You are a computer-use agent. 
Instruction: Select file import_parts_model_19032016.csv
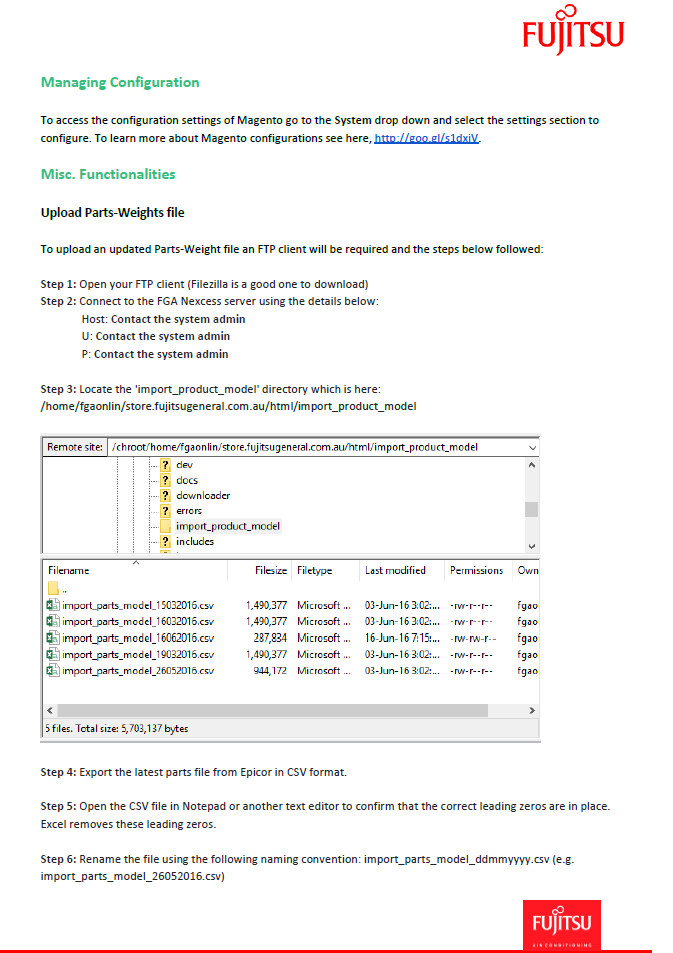coord(138,655)
